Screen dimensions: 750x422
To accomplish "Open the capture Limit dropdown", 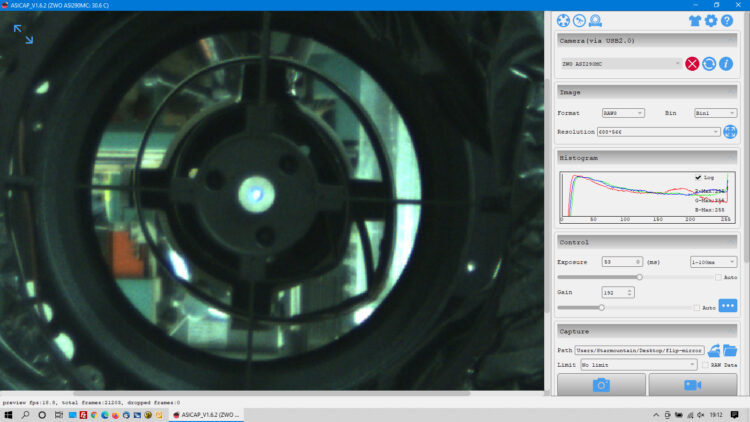I will (639, 365).
